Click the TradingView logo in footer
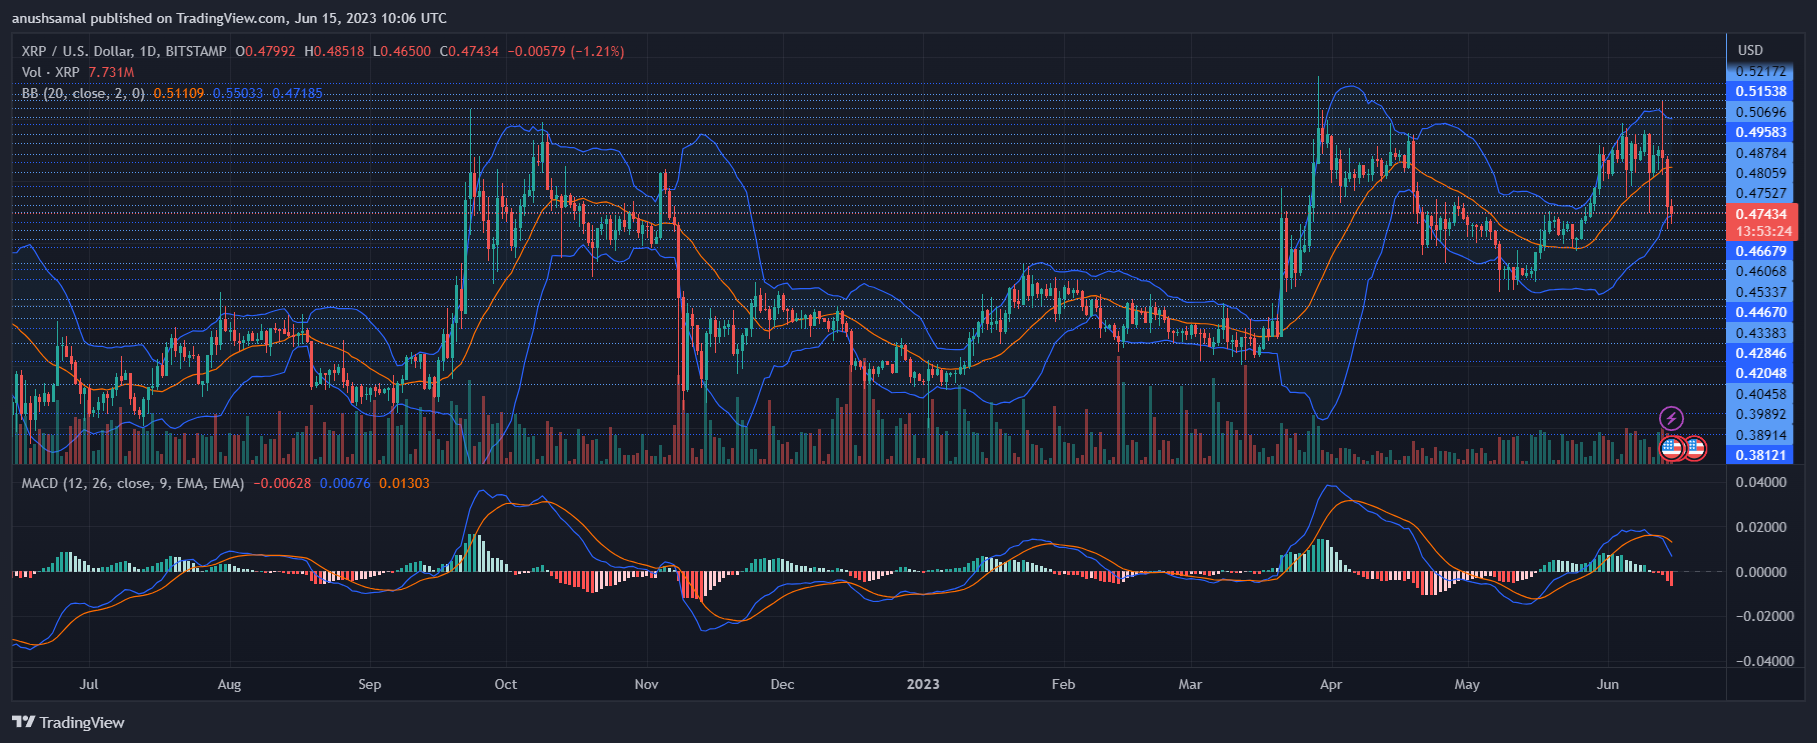1817x743 pixels. [x=69, y=722]
